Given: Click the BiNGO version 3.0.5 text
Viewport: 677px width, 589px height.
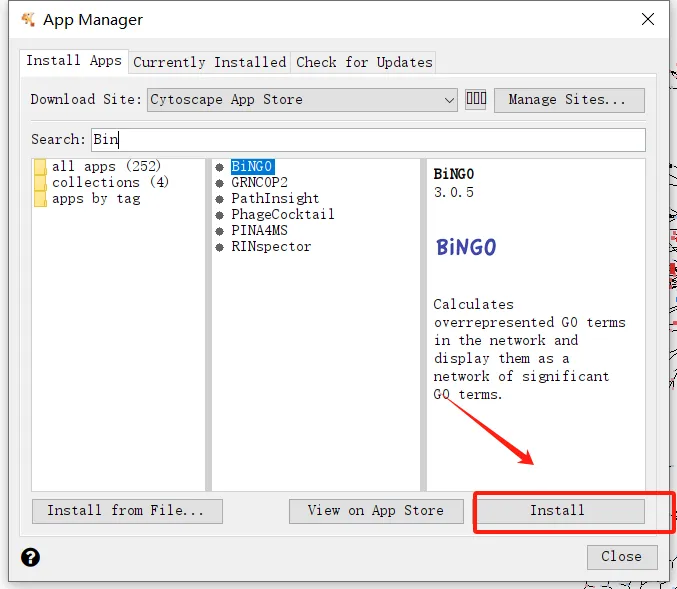Looking at the screenshot, I should [453, 192].
